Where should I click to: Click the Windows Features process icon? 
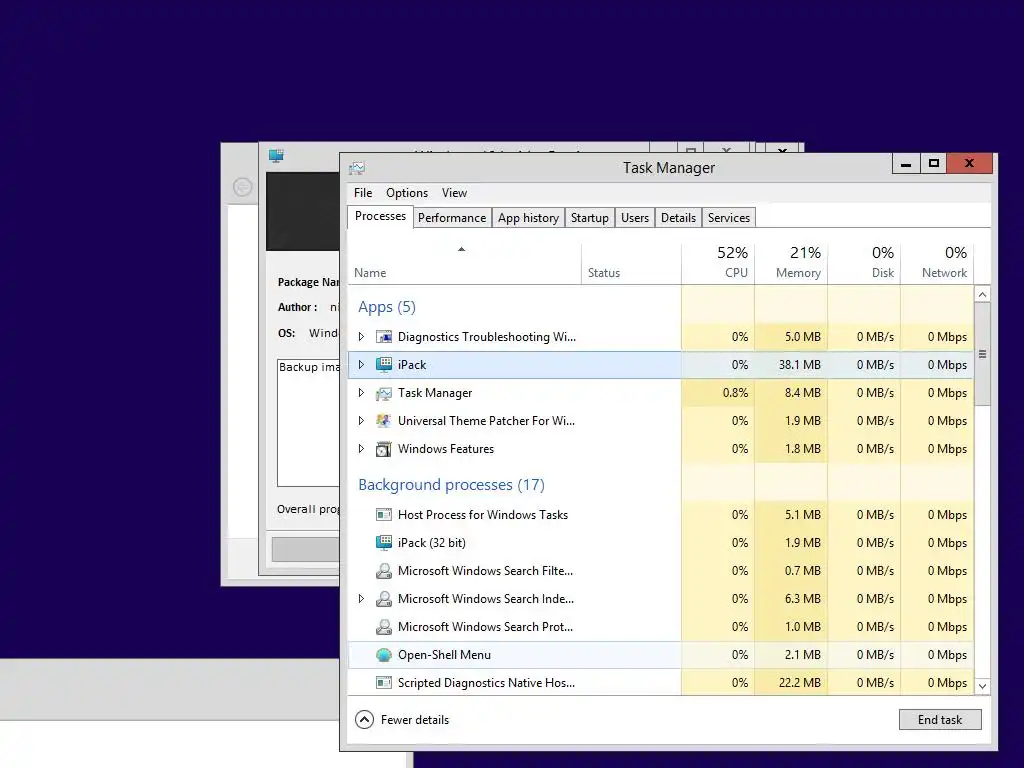pos(384,449)
